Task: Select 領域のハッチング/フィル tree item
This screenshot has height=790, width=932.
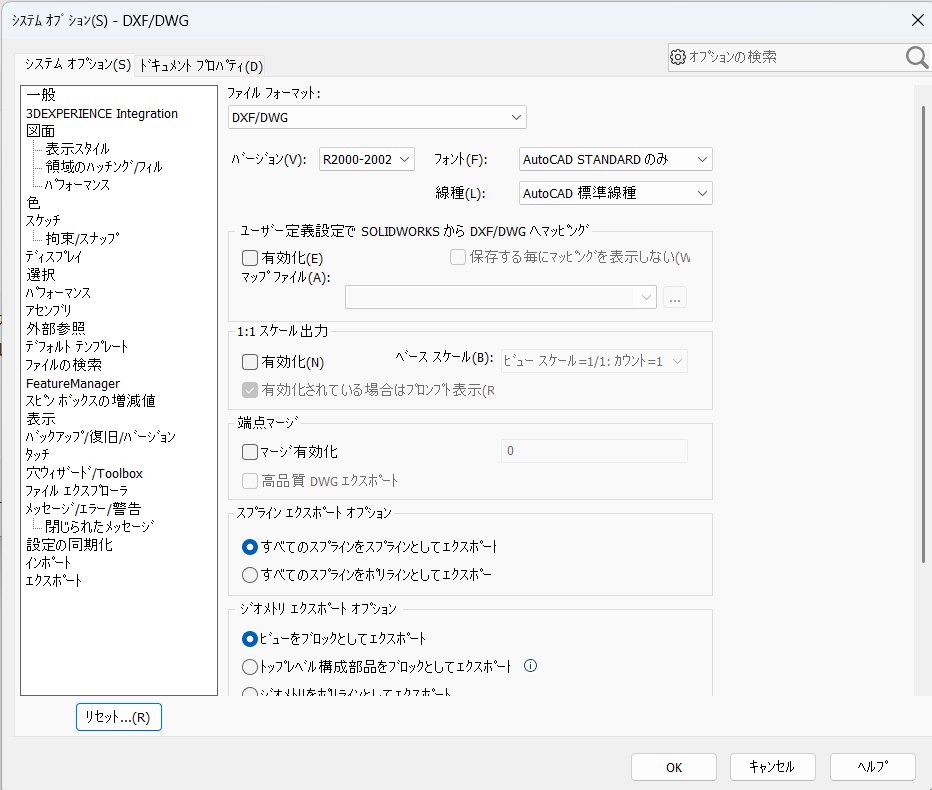Action: (x=104, y=166)
